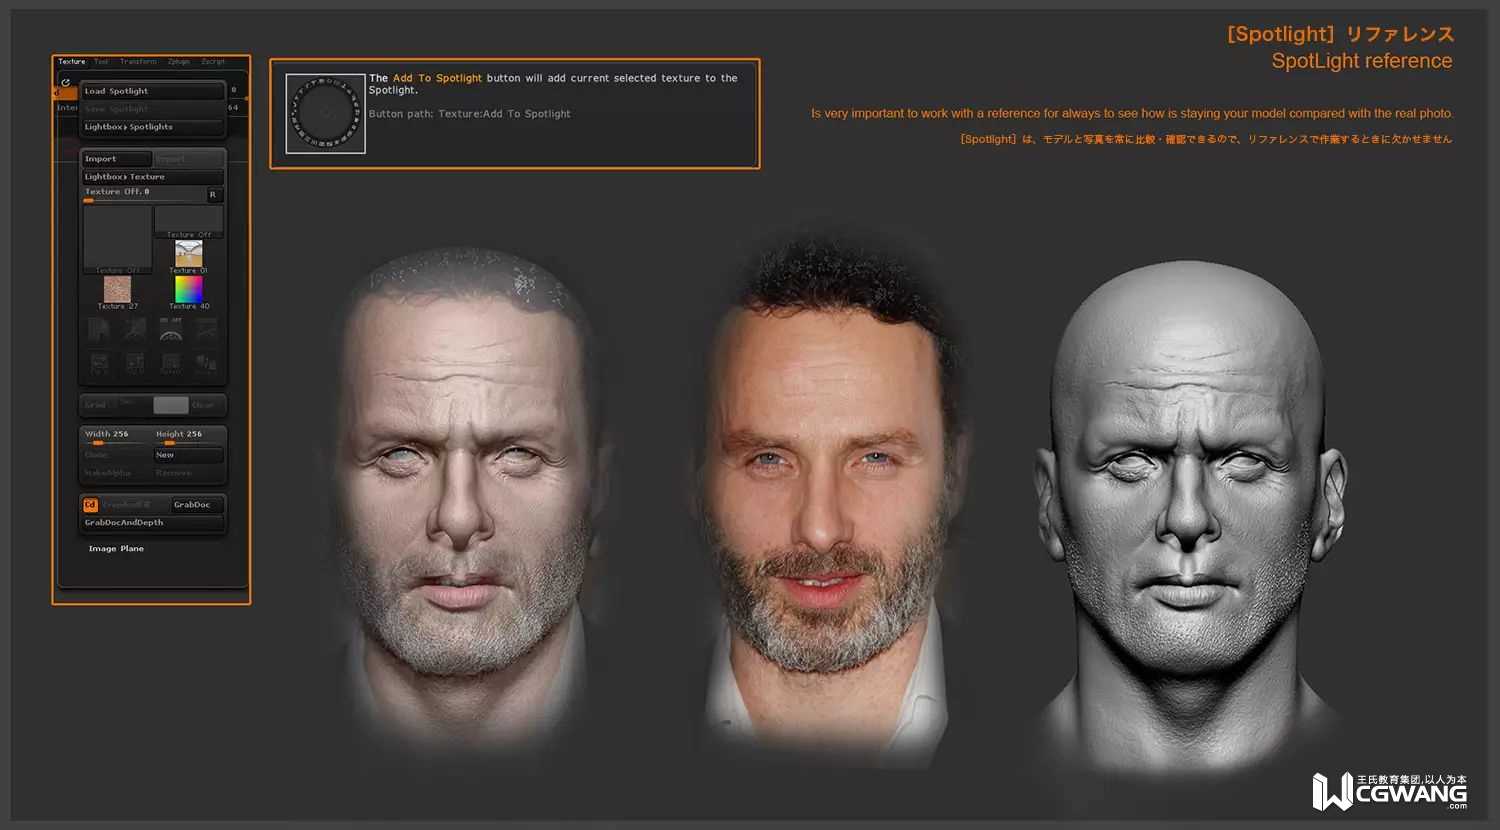1500x830 pixels.
Task: Click the Rotate texture icon
Action: (x=171, y=363)
